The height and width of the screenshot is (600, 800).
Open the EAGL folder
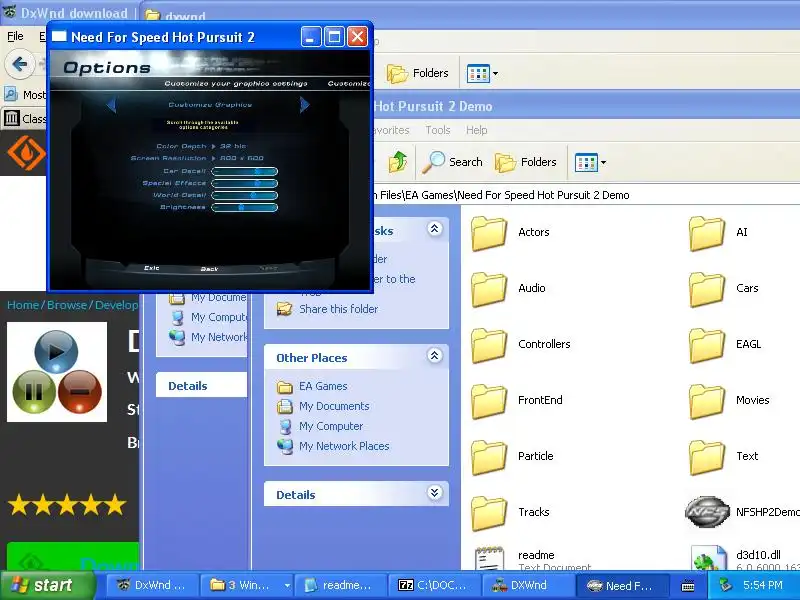pyautogui.click(x=725, y=345)
